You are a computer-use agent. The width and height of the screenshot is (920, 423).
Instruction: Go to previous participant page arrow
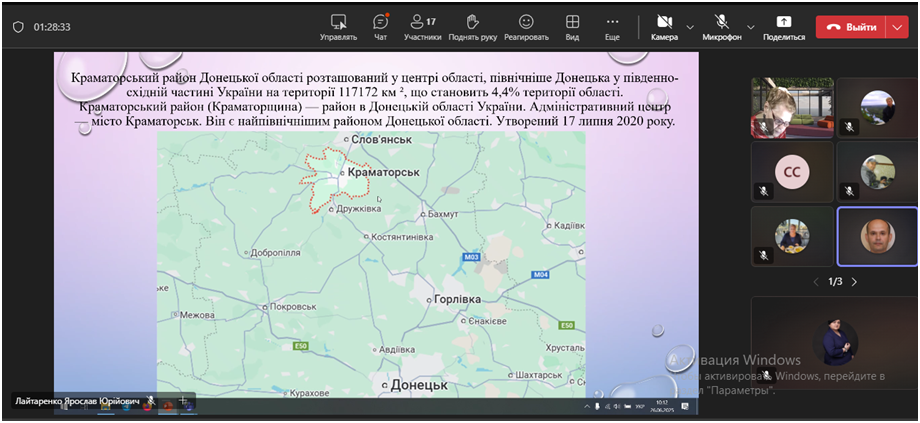[815, 282]
